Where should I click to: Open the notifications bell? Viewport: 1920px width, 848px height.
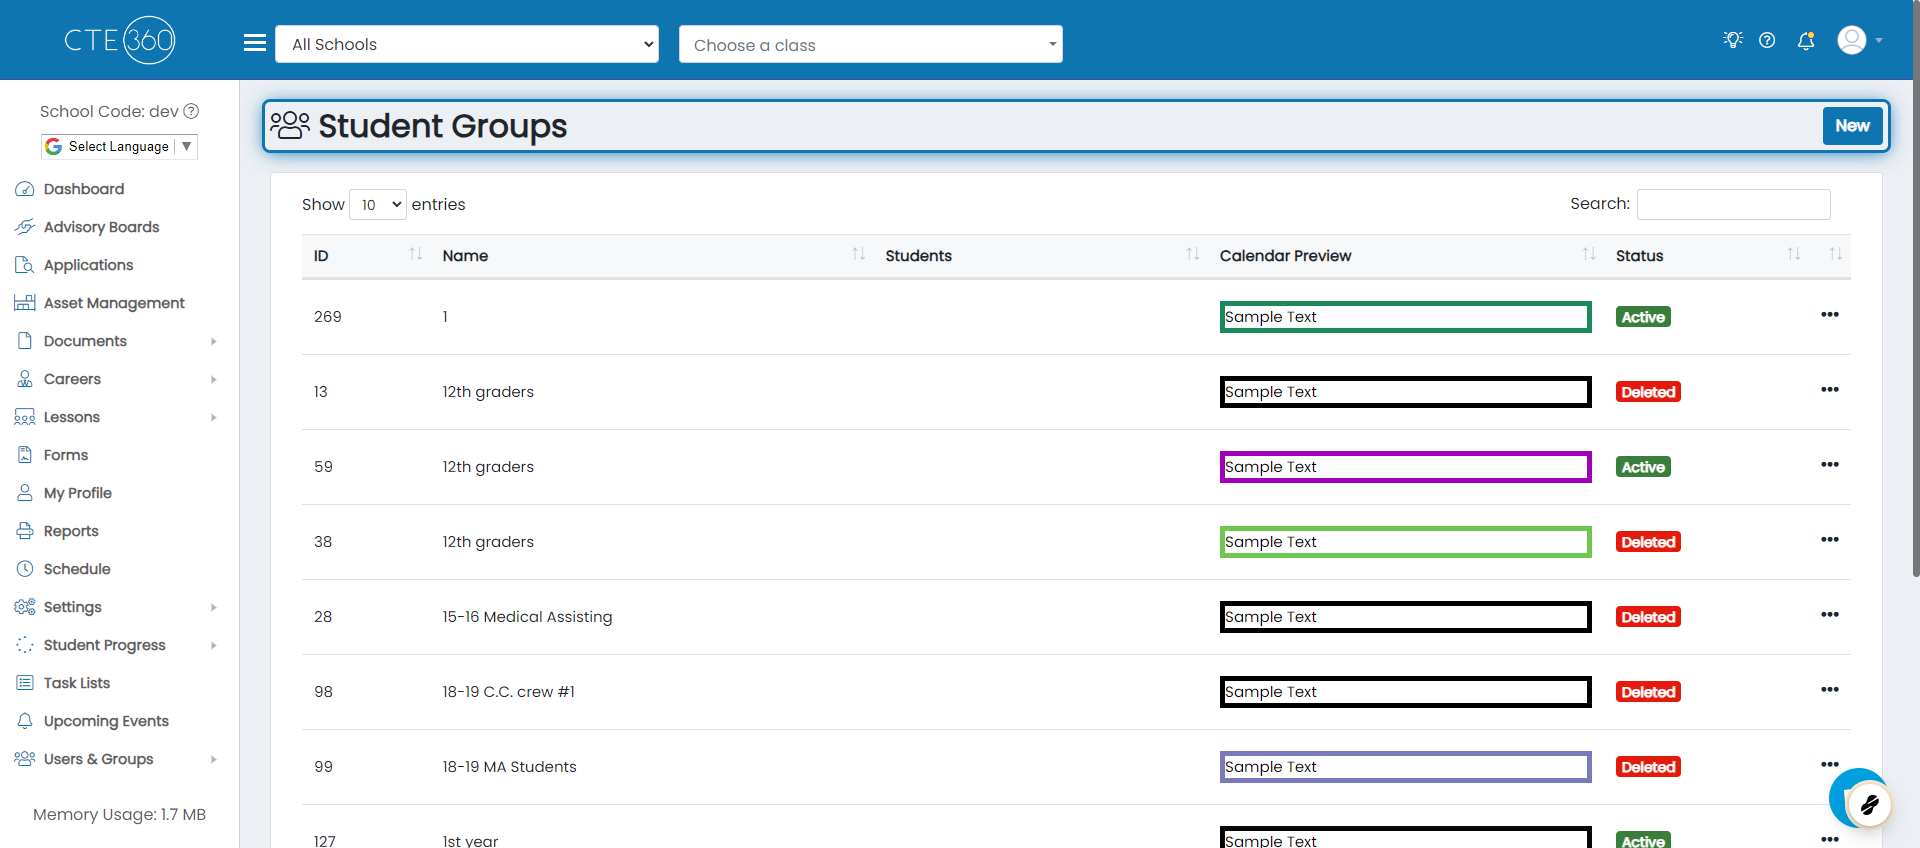coord(1806,40)
